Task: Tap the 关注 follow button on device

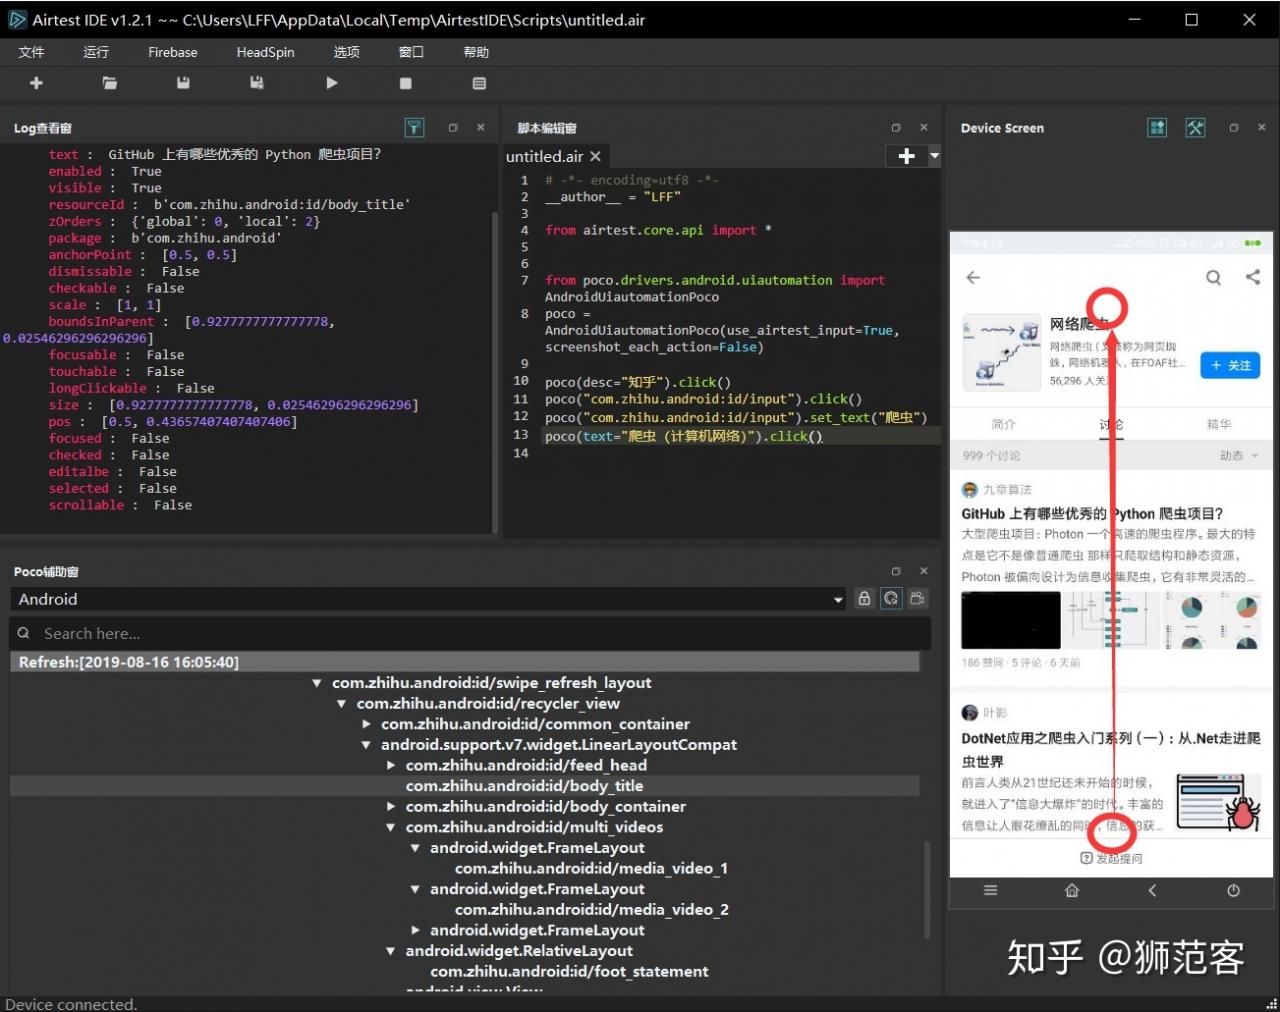Action: [1230, 365]
